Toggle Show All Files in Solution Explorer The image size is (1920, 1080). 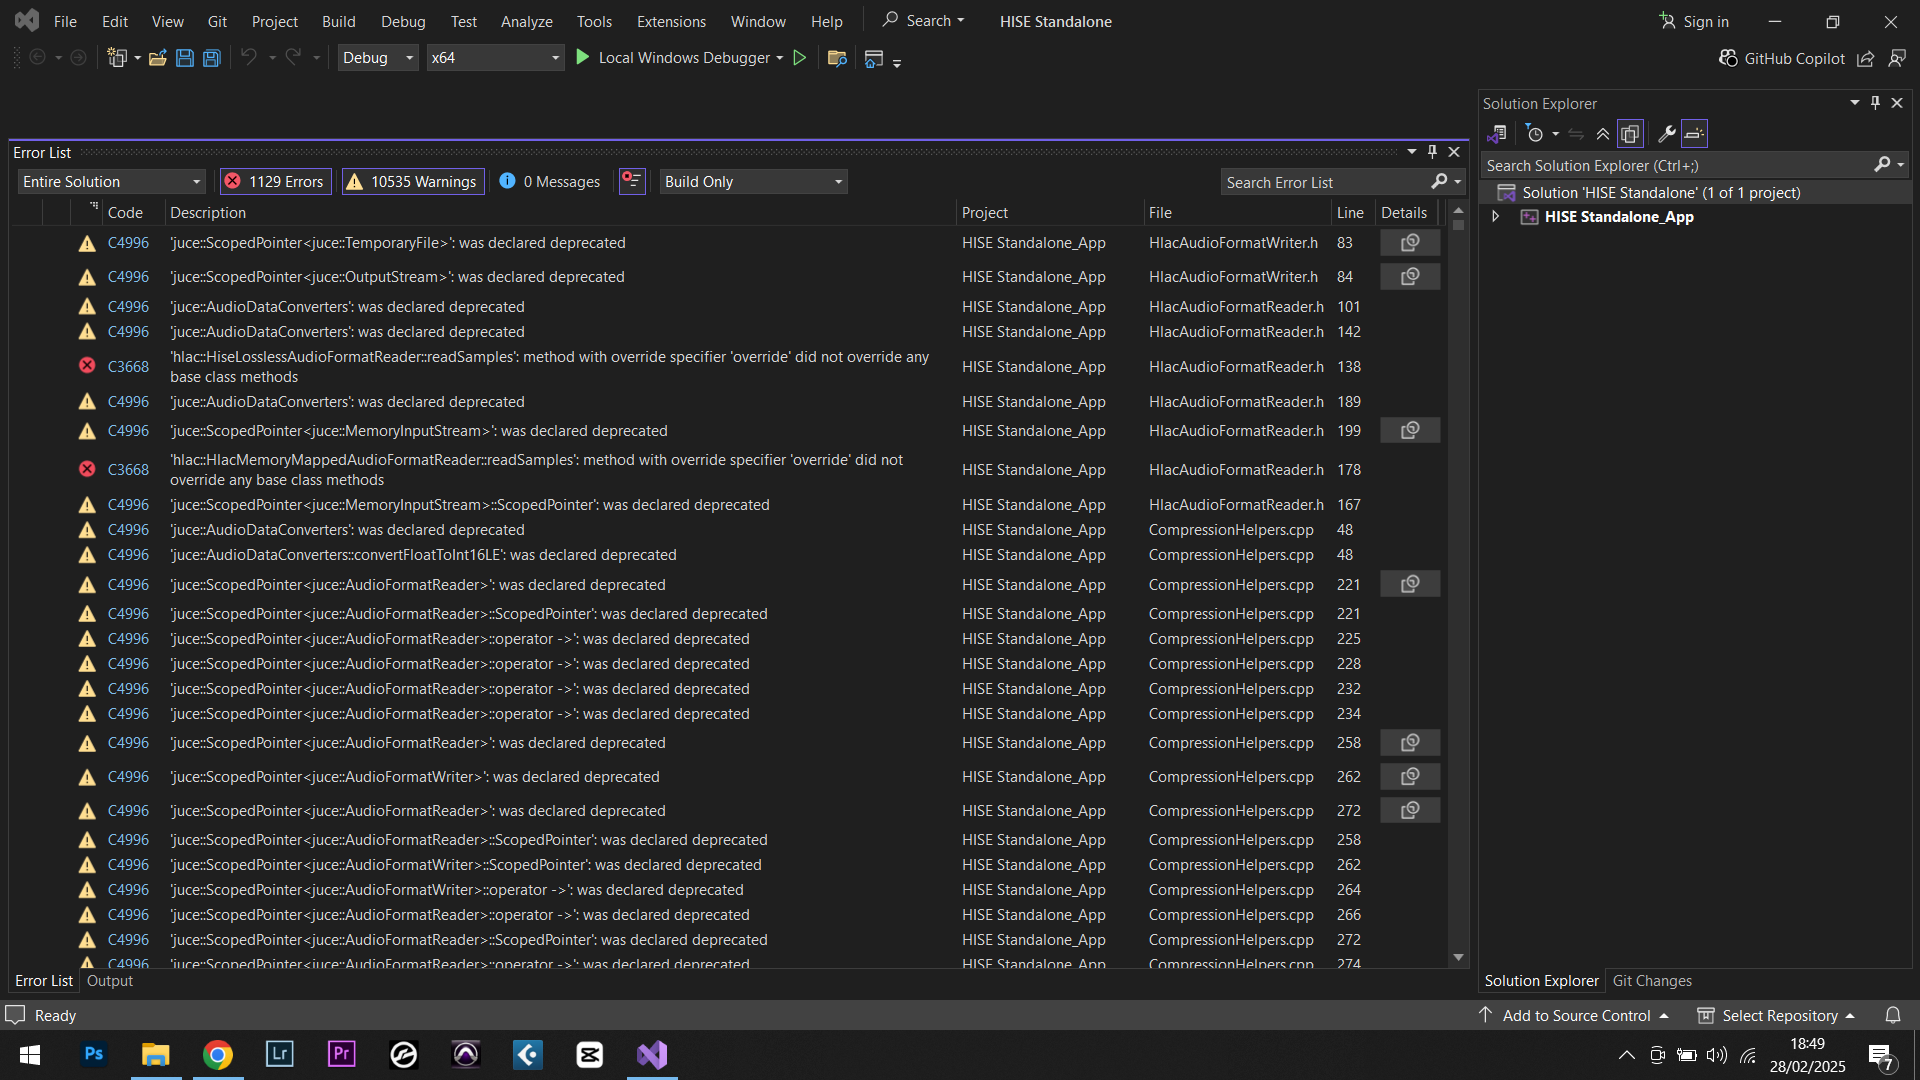pyautogui.click(x=1630, y=134)
